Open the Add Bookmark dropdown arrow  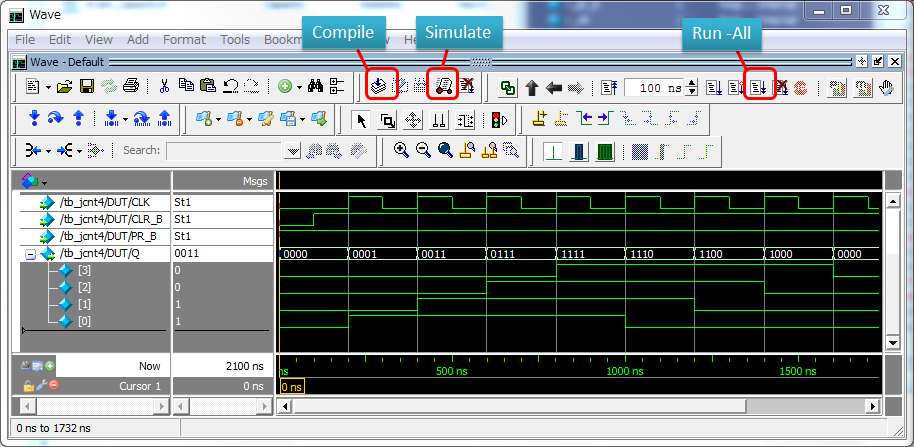click(x=217, y=119)
